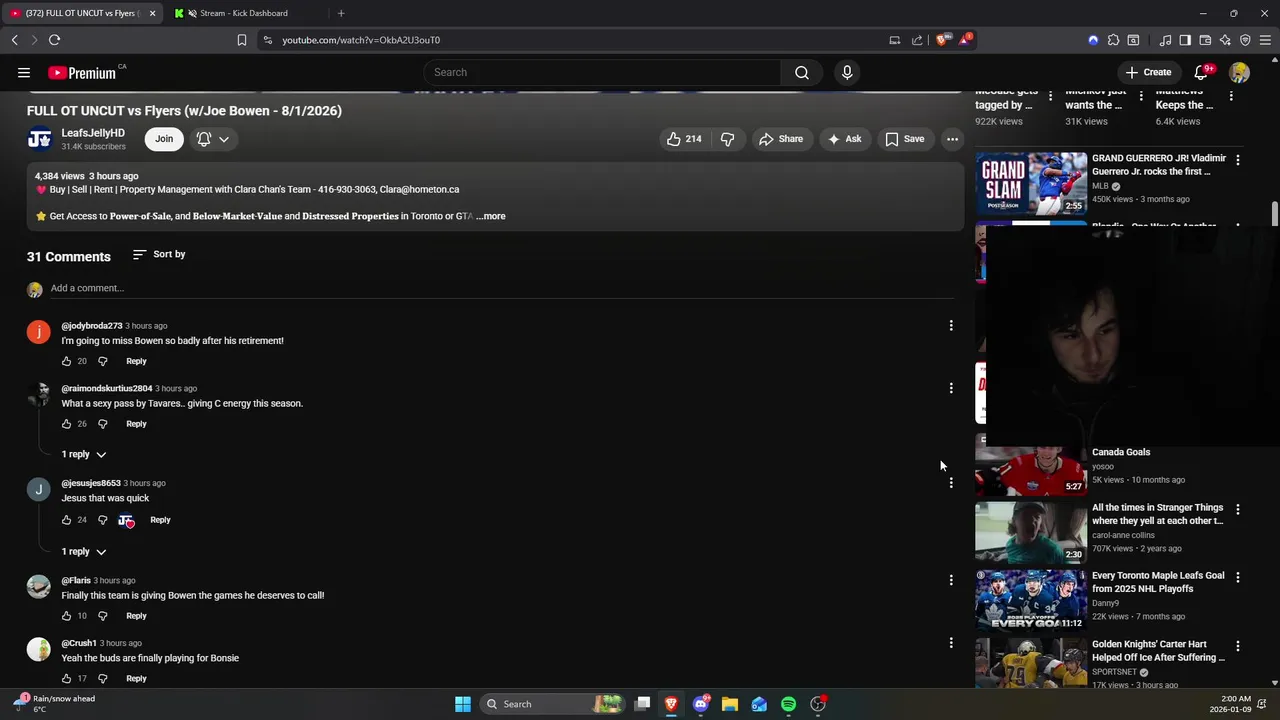Open the notifications bell in YouTube header
The width and height of the screenshot is (1280, 720).
click(1202, 72)
